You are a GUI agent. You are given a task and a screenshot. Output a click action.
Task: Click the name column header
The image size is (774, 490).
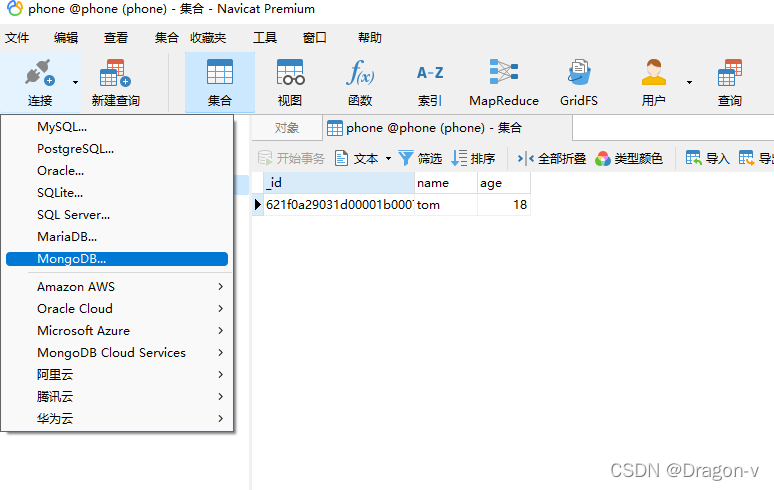446,183
